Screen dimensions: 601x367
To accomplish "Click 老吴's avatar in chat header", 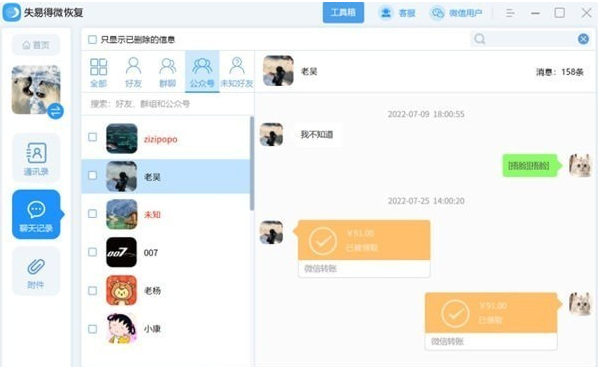I will click(278, 71).
